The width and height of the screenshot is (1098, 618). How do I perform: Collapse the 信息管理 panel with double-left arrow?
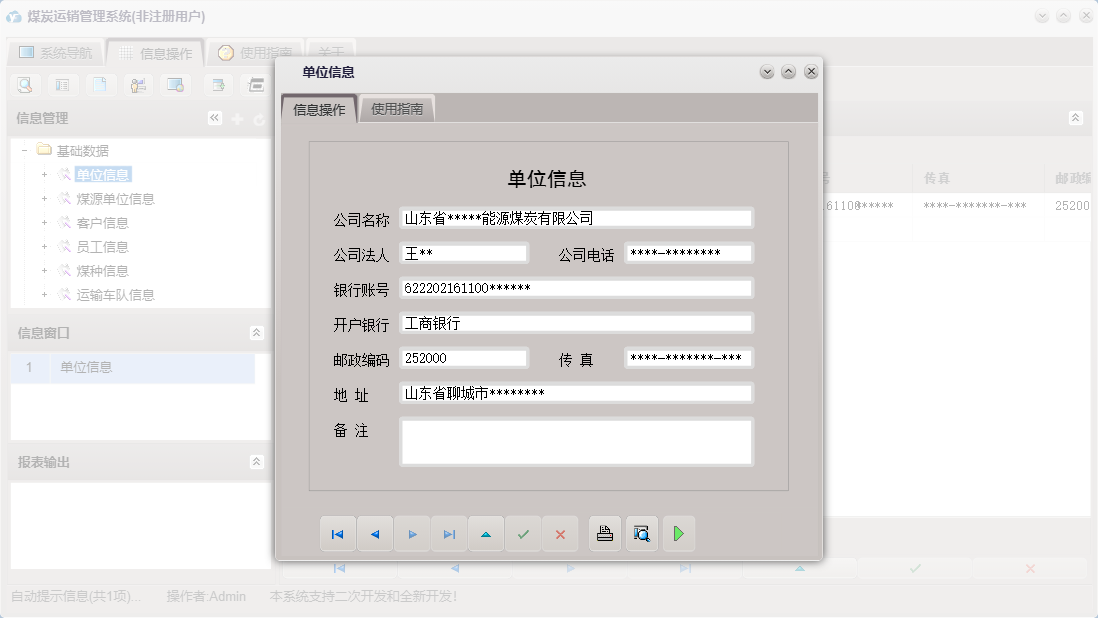click(x=214, y=117)
